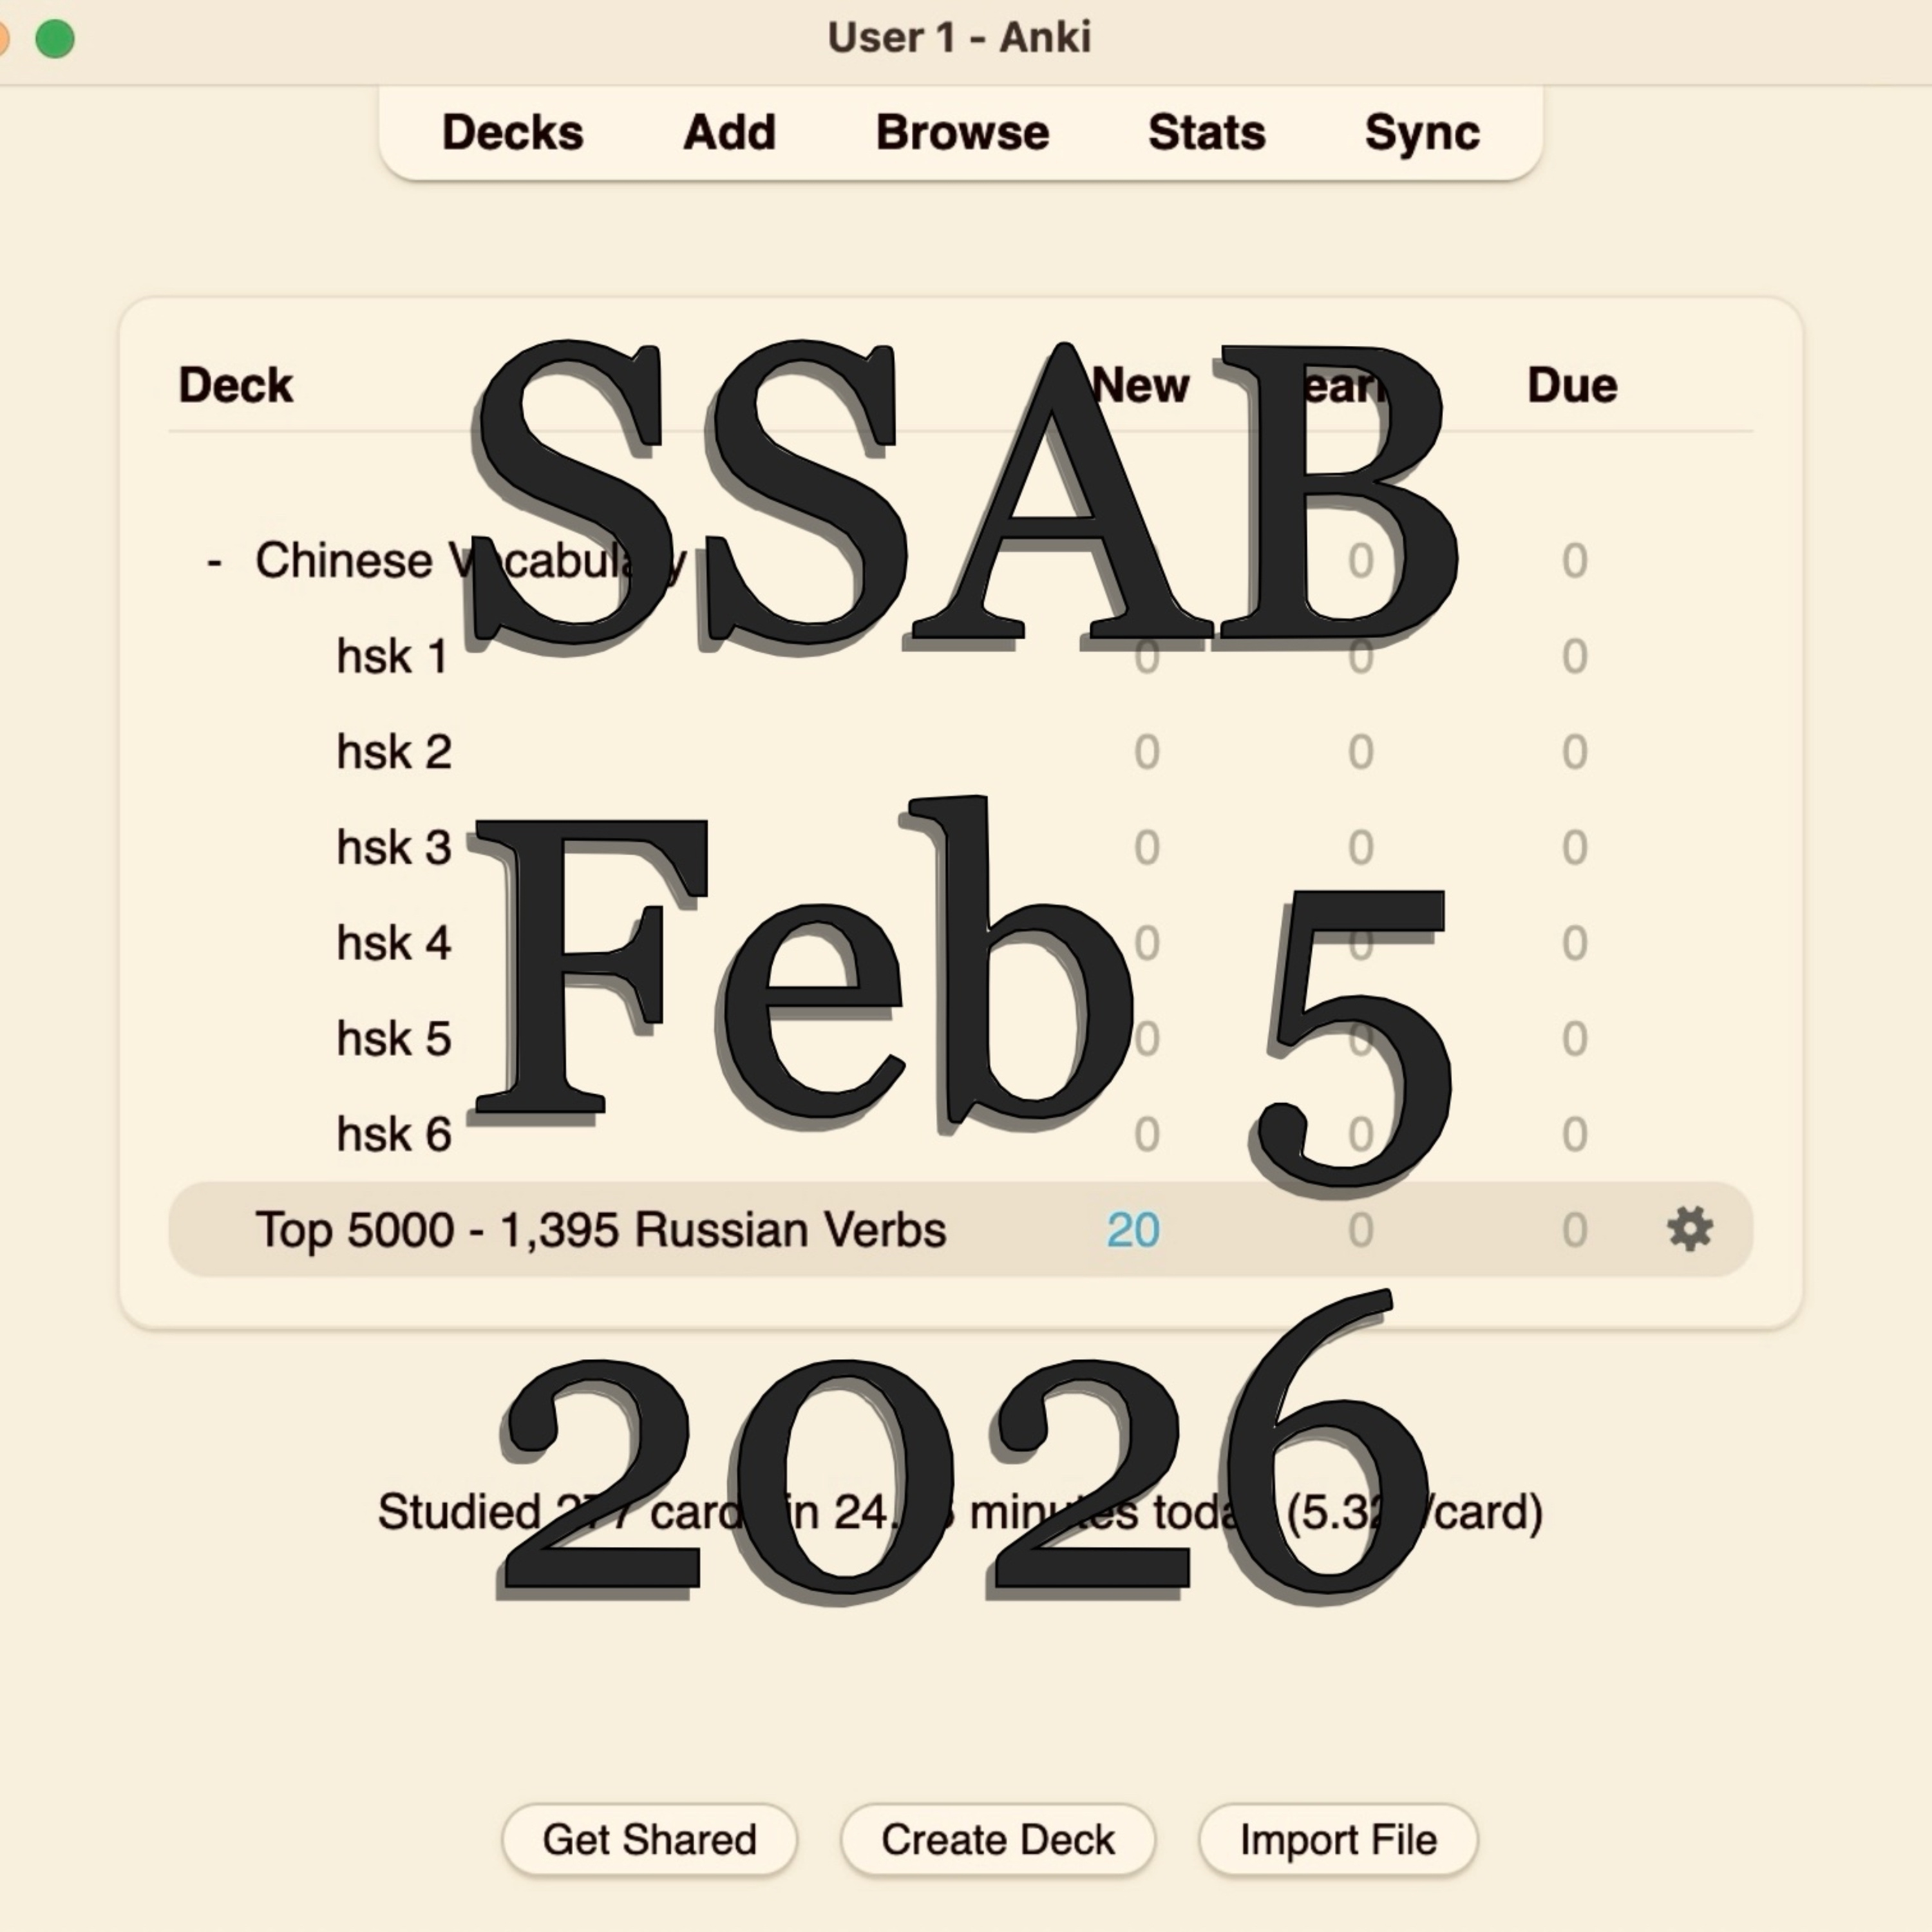Open the hsk 6 deck
Viewport: 1932px width, 1932px height.
(394, 1134)
